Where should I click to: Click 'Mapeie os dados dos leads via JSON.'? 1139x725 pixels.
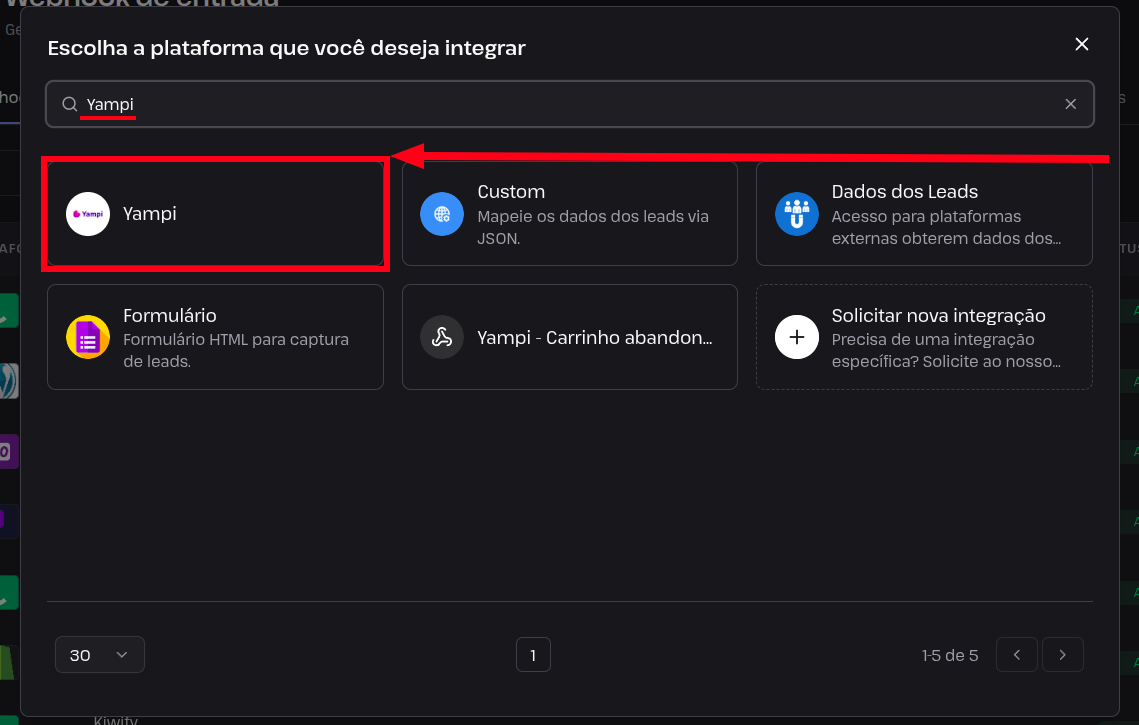593,227
